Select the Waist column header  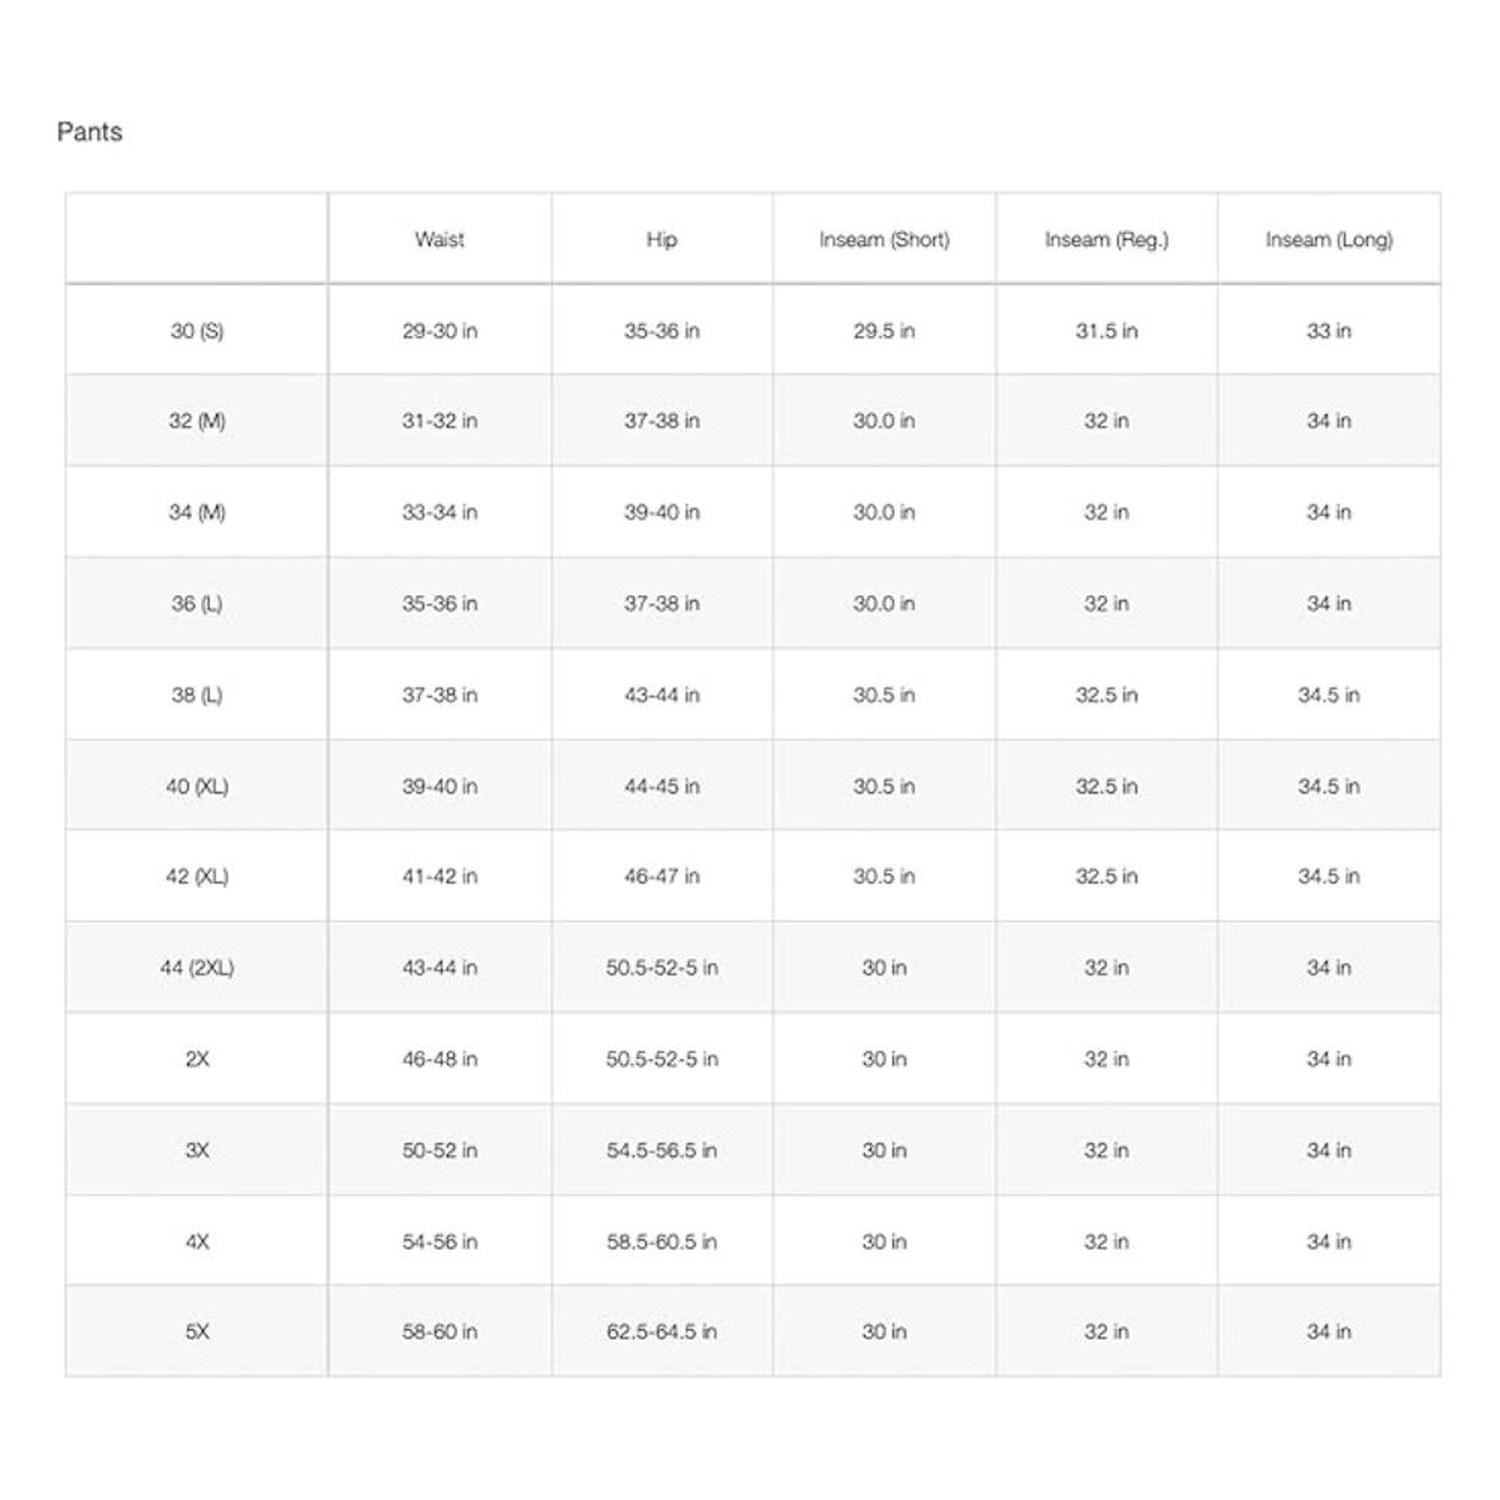pyautogui.click(x=439, y=240)
